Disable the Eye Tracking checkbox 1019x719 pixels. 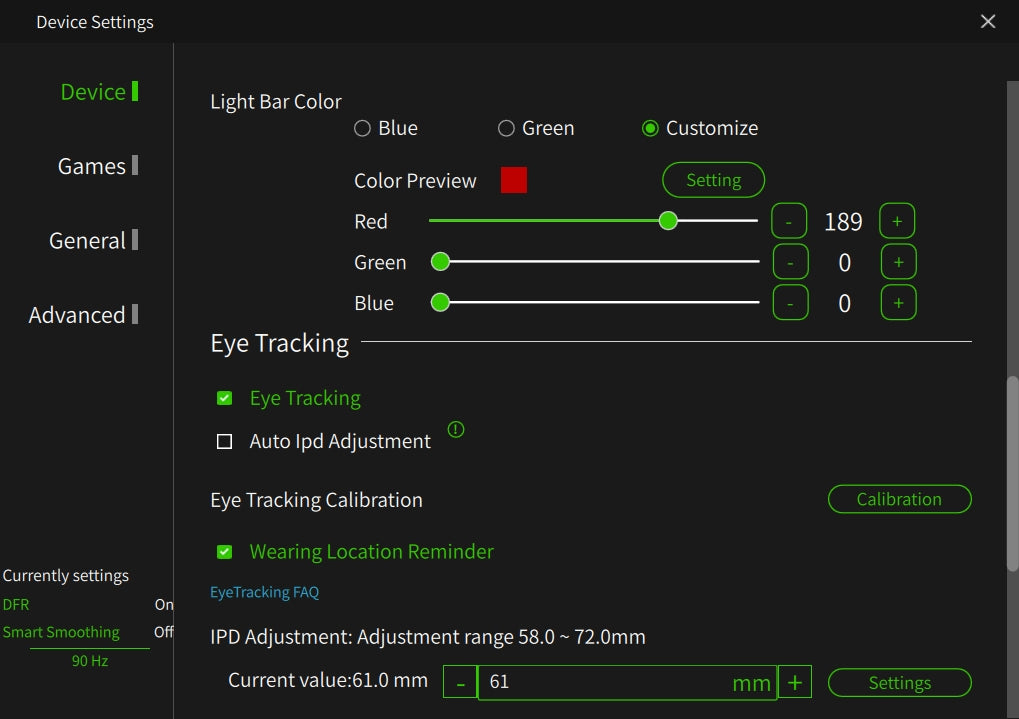[225, 398]
